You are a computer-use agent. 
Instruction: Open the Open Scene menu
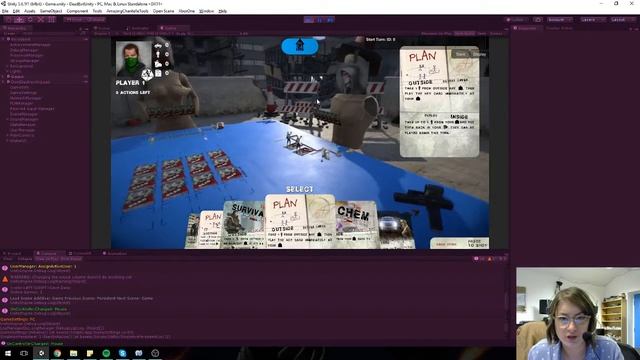163,11
